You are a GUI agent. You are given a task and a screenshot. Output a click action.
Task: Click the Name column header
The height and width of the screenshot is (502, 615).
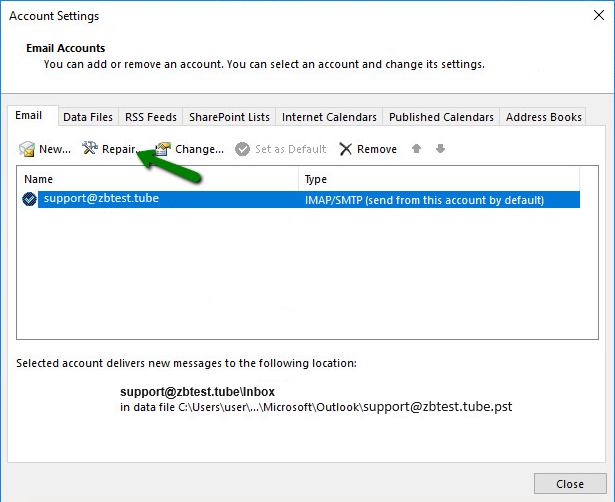click(158, 179)
